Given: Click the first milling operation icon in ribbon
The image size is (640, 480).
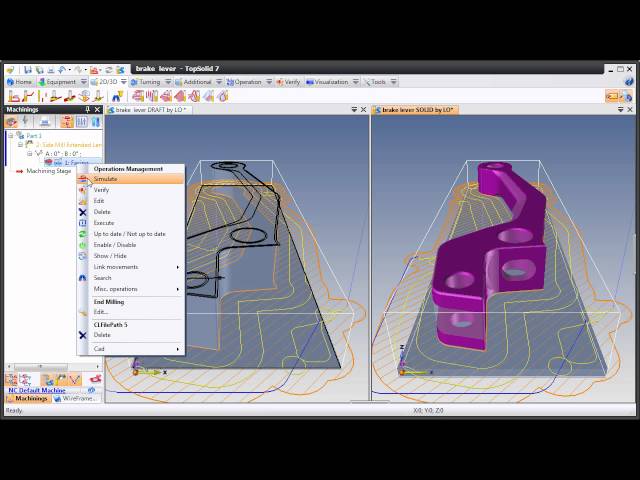Looking at the screenshot, I should click(11, 96).
